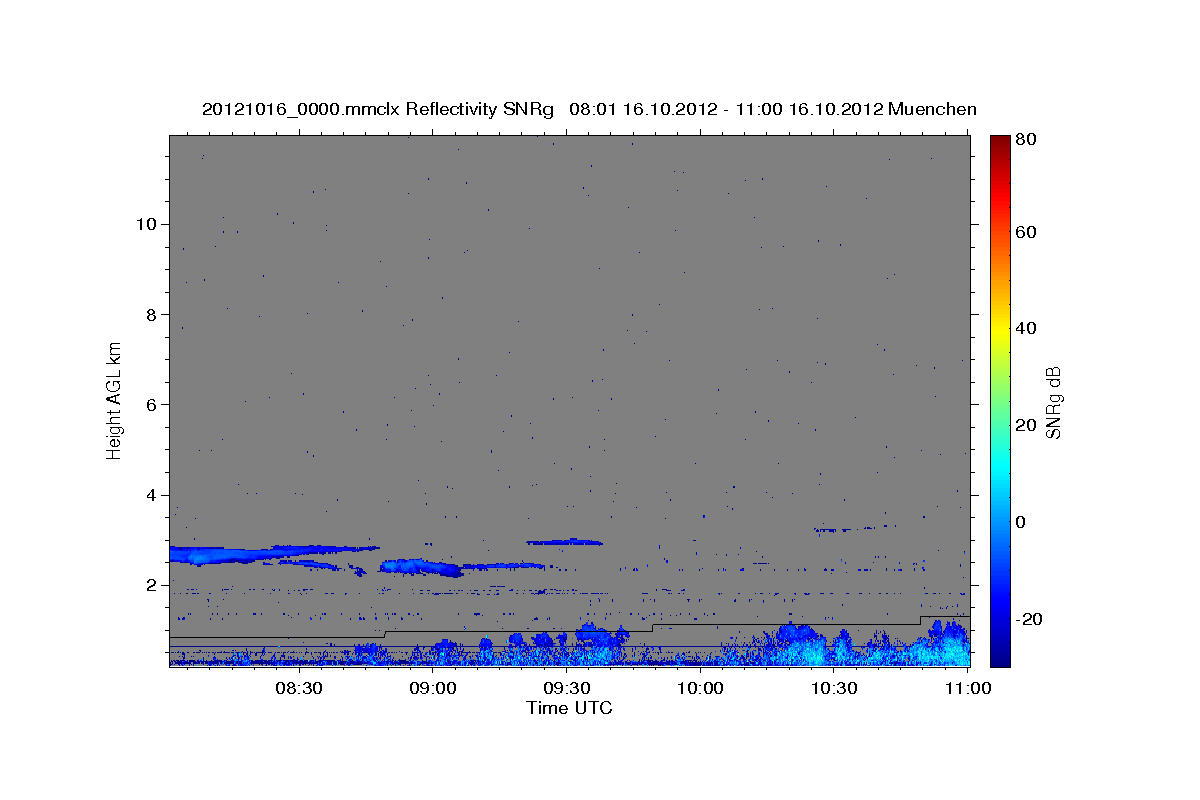
Task: Click the cloud echo near 09:00 at 2.4 km
Action: [x=422, y=567]
